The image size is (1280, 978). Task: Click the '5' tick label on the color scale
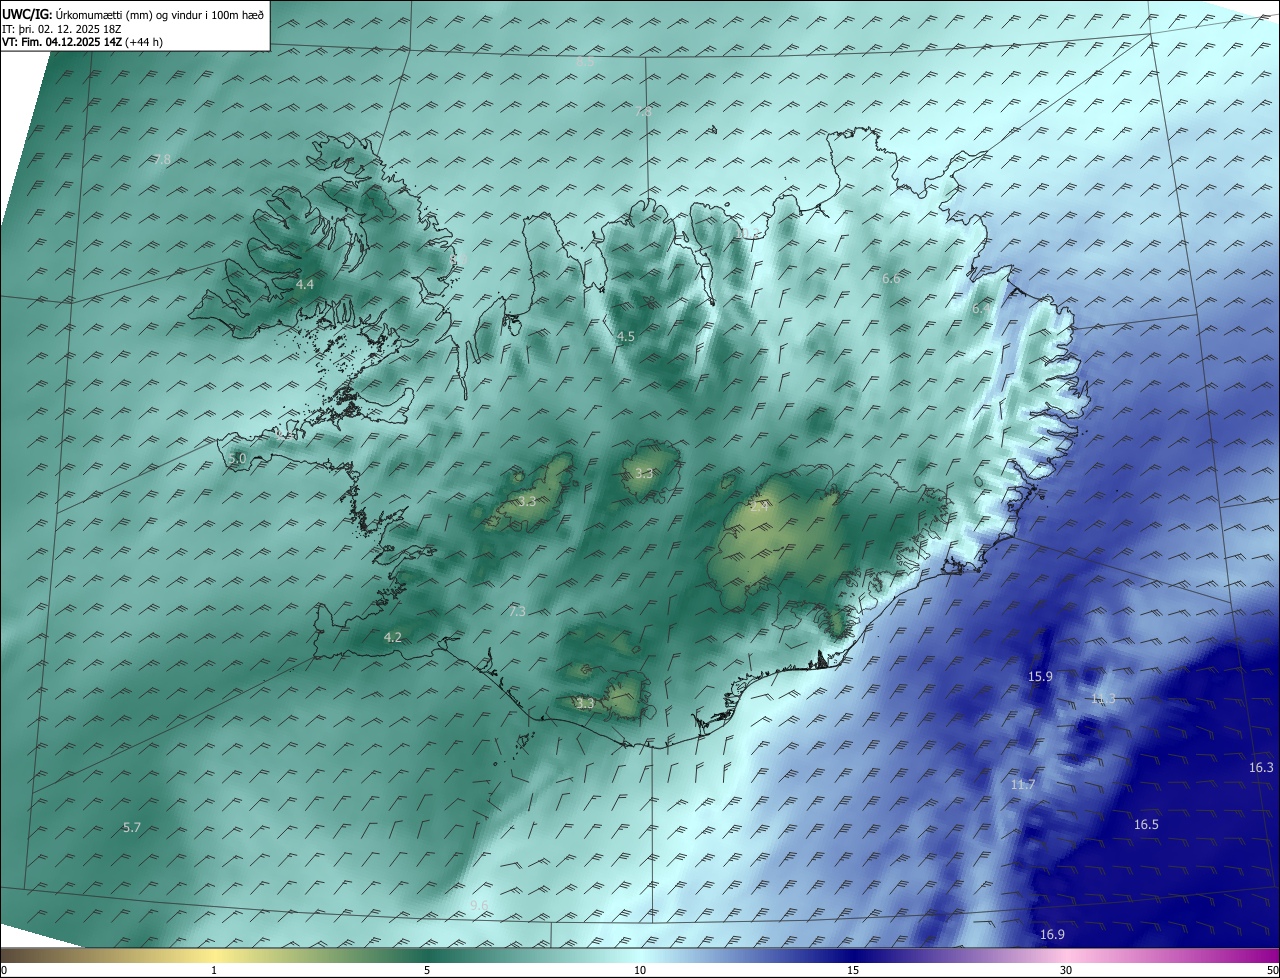click(427, 971)
